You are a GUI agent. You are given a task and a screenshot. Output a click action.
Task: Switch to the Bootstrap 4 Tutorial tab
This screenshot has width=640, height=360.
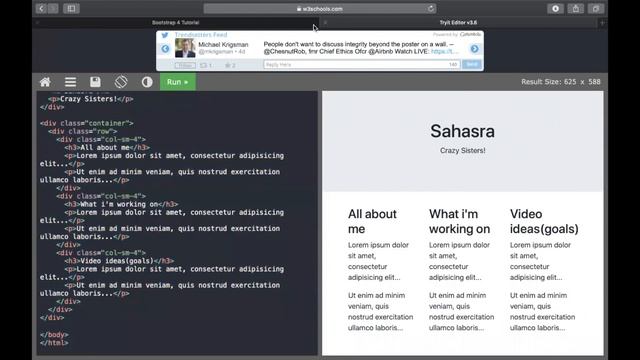pos(176,22)
